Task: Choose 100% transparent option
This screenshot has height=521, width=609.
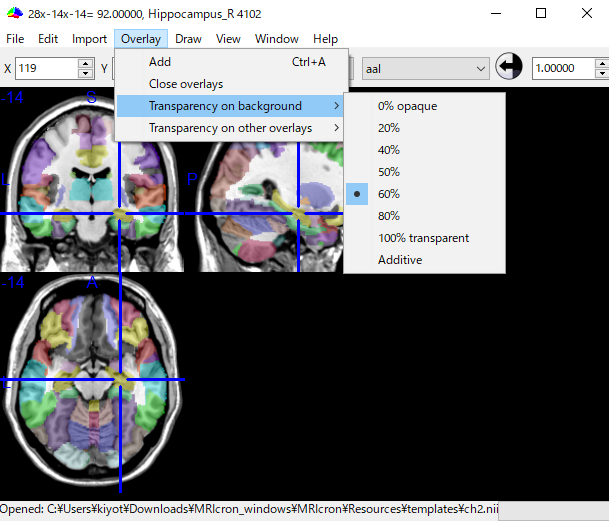Action: click(x=423, y=238)
